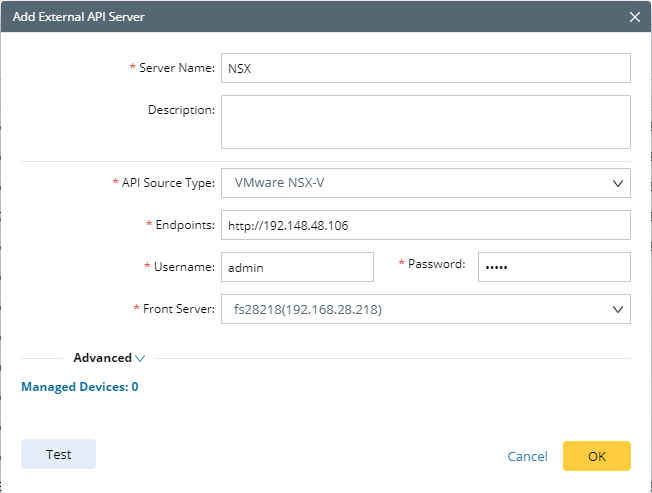Click the Password input field
Image resolution: width=652 pixels, height=493 pixels.
coord(553,267)
